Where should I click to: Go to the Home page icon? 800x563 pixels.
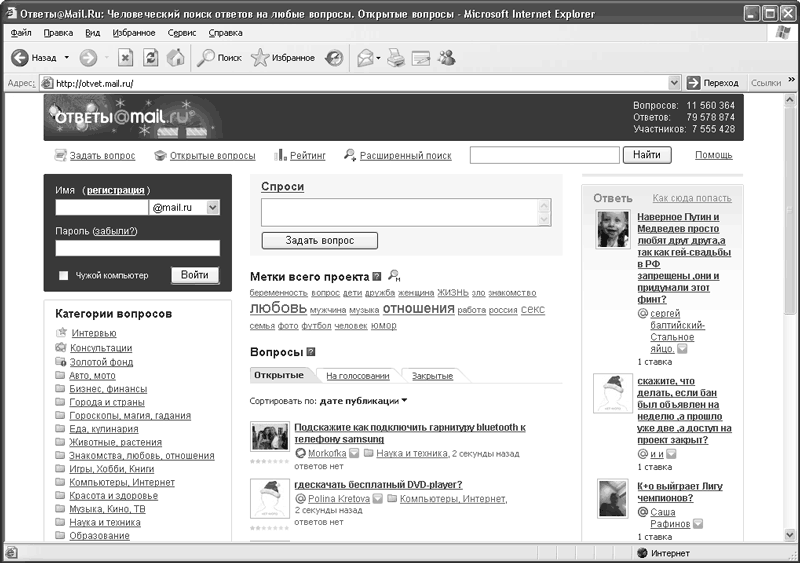click(x=176, y=58)
